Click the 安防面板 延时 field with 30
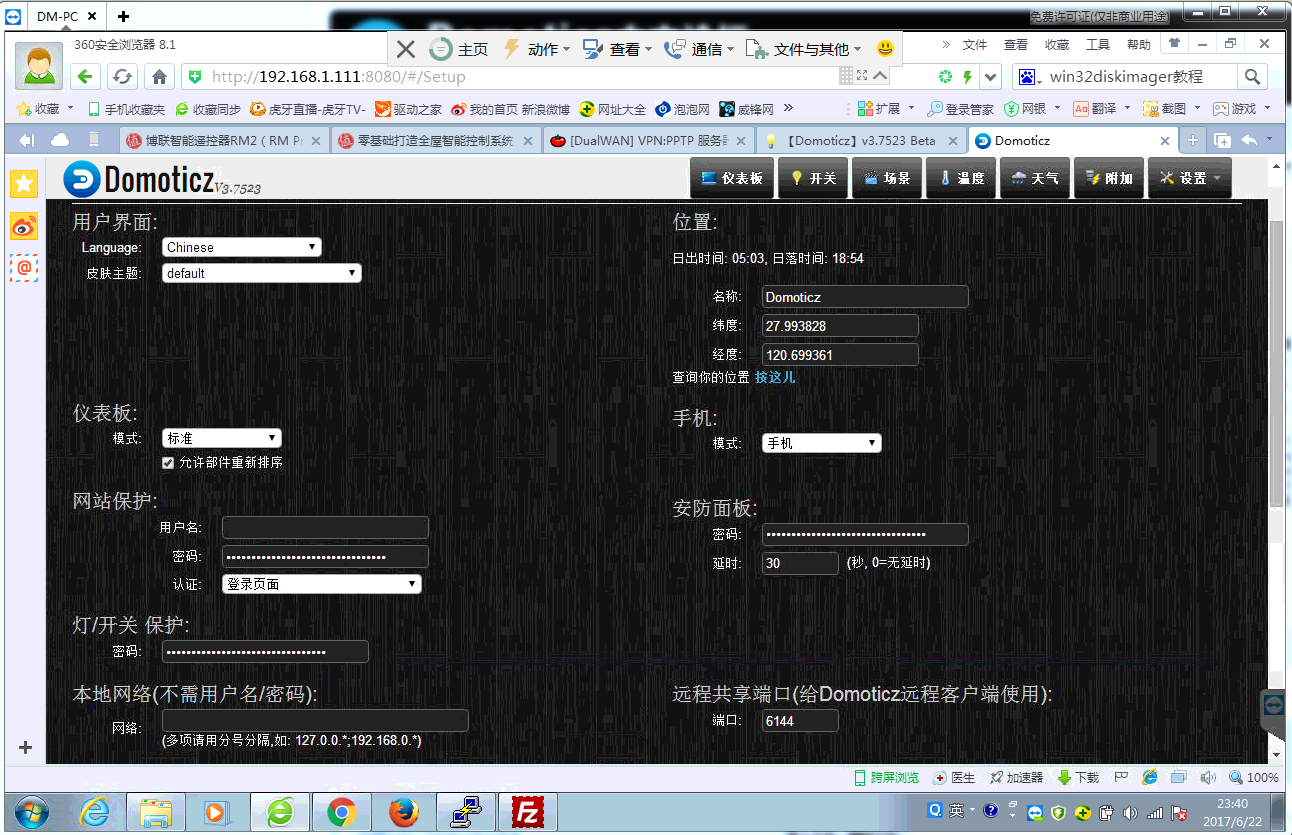This screenshot has width=1292, height=835. (x=800, y=564)
